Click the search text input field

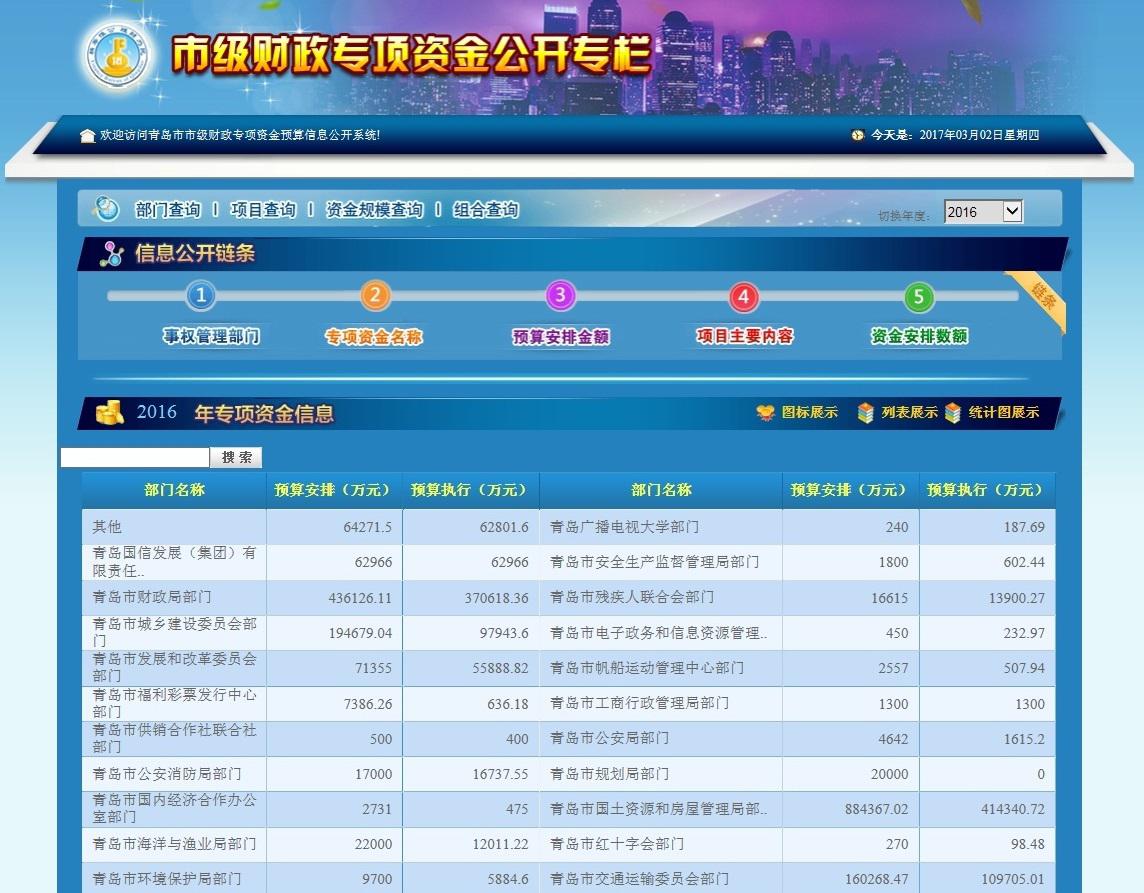pyautogui.click(x=135, y=458)
